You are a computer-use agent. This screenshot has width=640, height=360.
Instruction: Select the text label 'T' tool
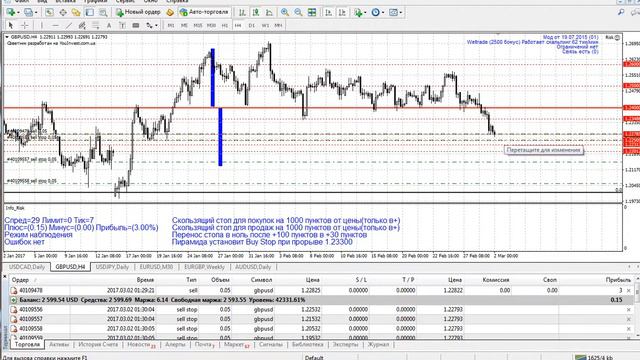point(122,25)
